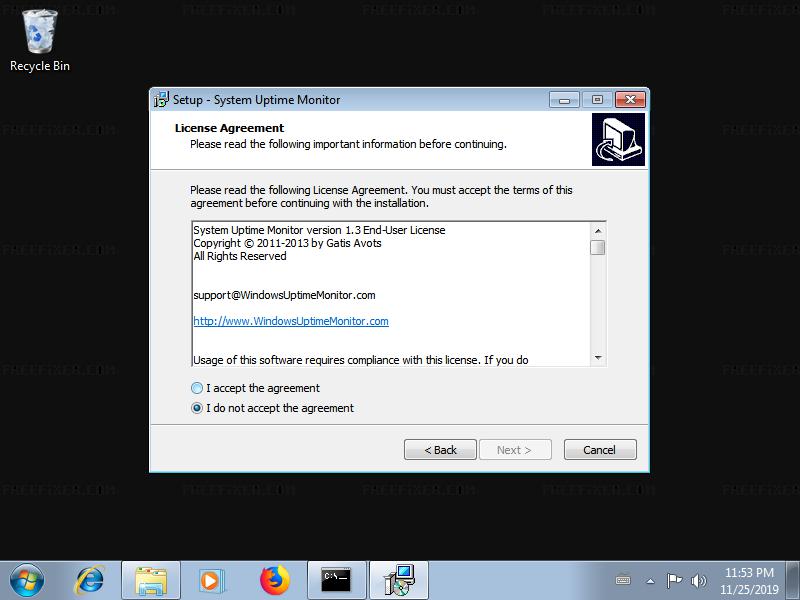Click the Back button
Viewport: 800px width, 600px height.
440,450
